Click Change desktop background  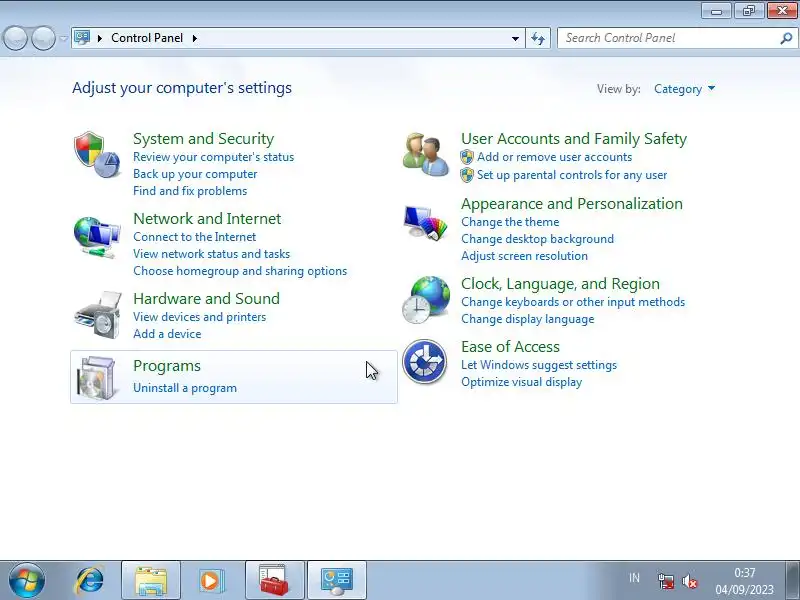click(x=537, y=239)
